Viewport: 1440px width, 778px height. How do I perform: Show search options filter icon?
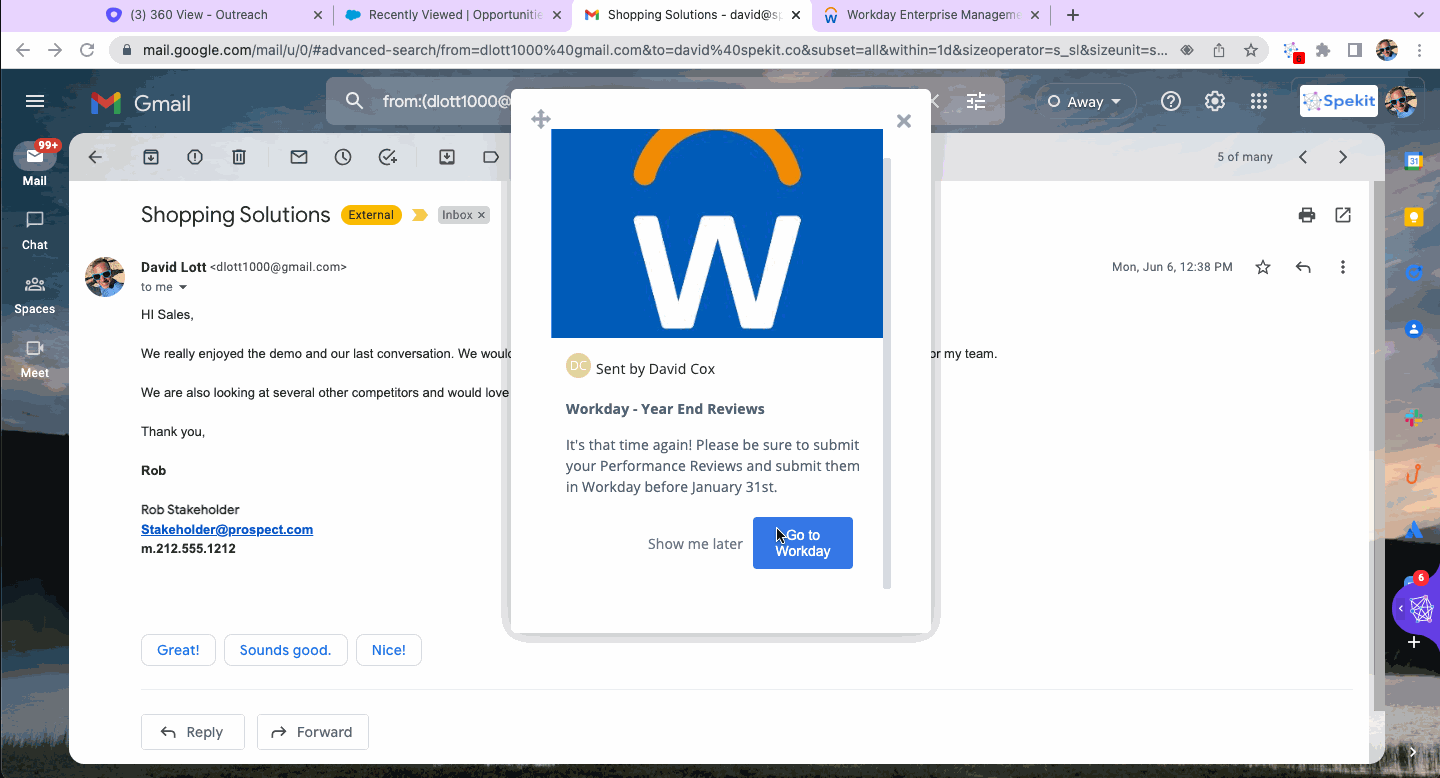(976, 101)
